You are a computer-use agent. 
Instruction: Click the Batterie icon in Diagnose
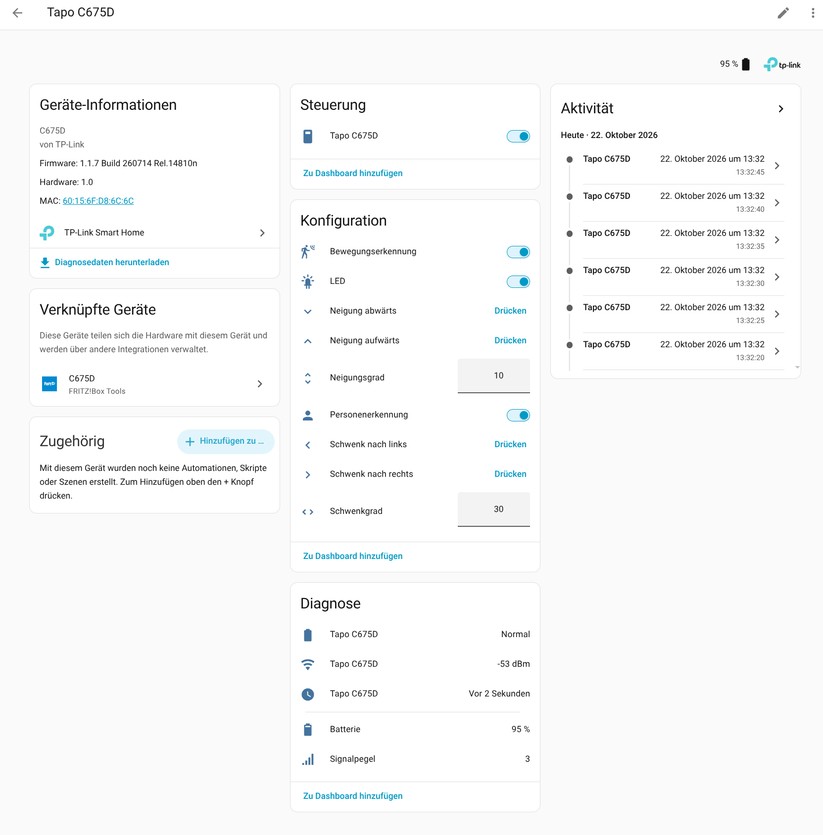(x=307, y=730)
